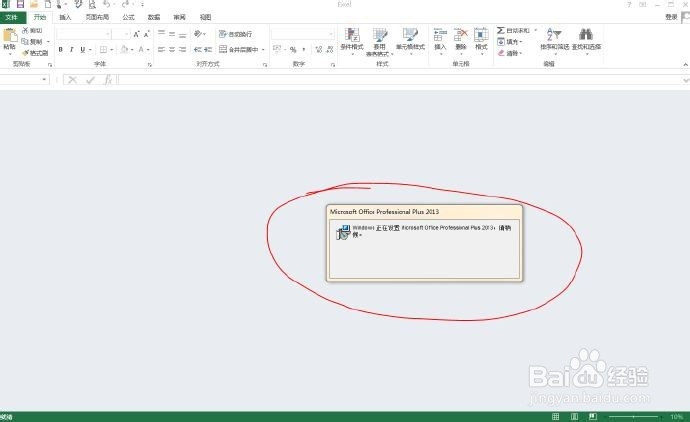Switch to Normal view in status bar
This screenshot has width=690, height=422.
(x=556, y=416)
